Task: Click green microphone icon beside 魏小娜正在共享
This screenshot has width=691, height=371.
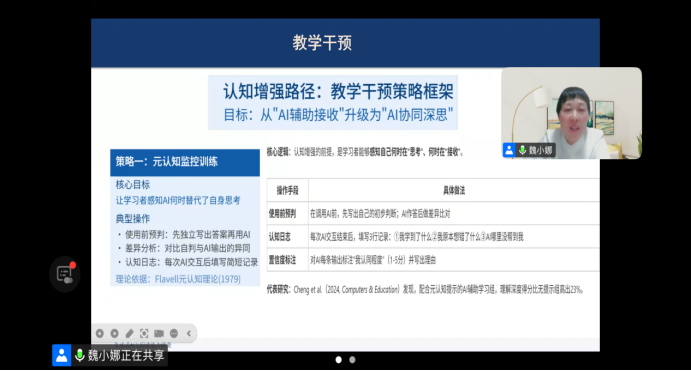Action: pyautogui.click(x=80, y=355)
